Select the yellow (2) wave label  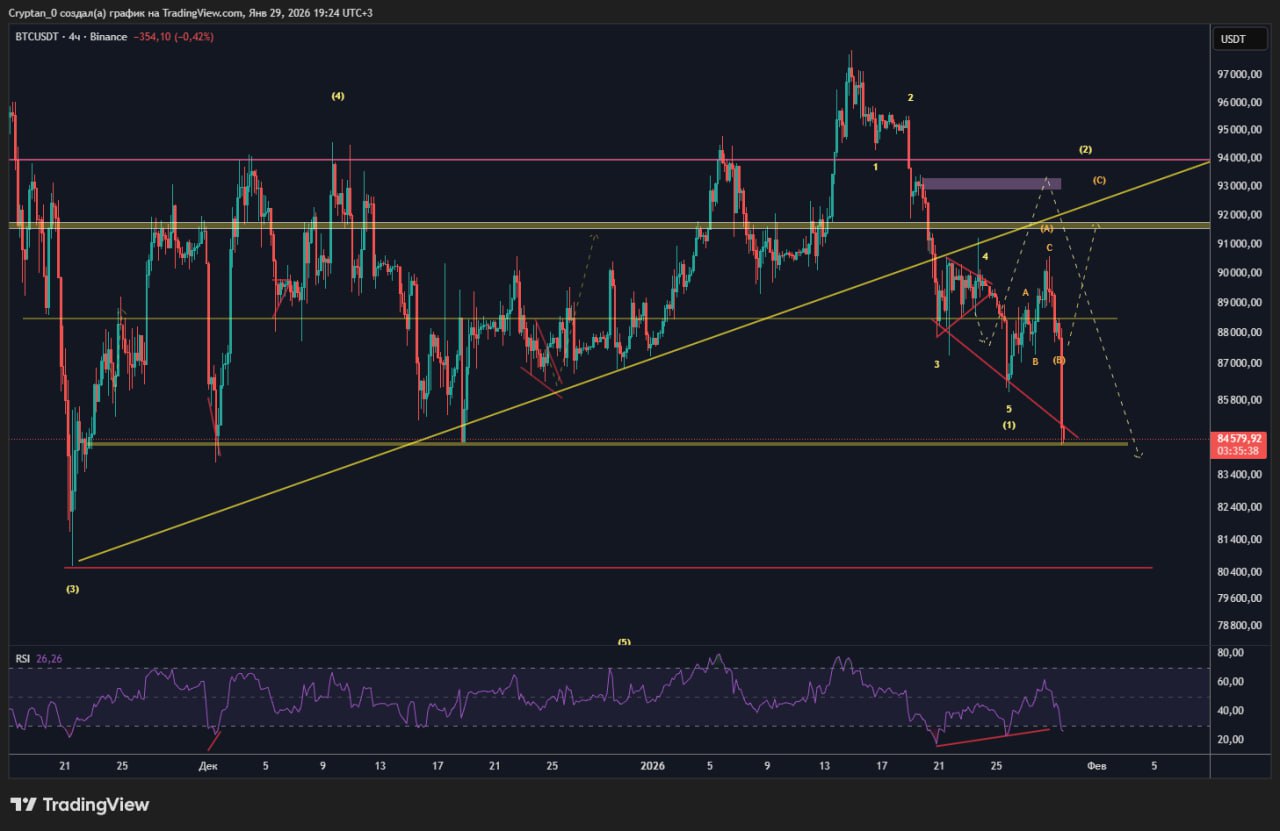(x=1085, y=150)
